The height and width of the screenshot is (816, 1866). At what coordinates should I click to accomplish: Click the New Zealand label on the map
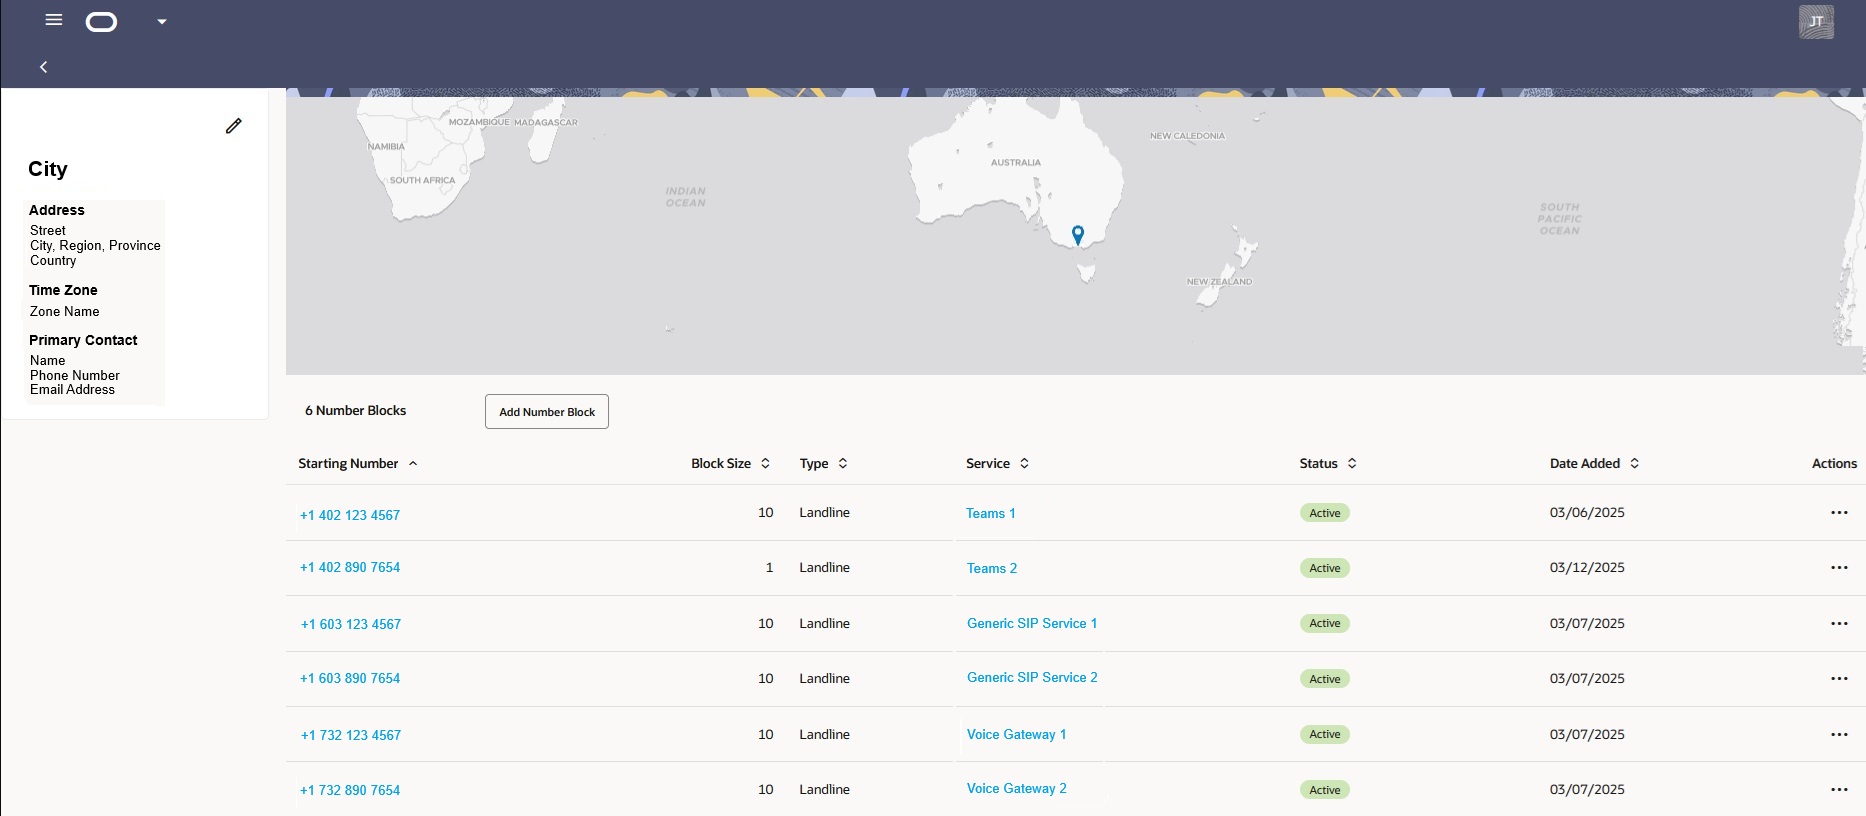point(1219,282)
